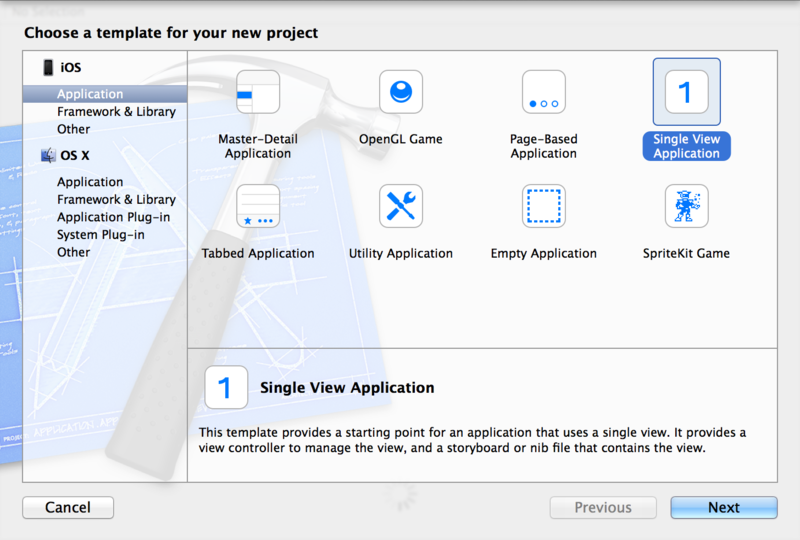Select Application under OS X
This screenshot has width=800, height=540.
coord(90,182)
